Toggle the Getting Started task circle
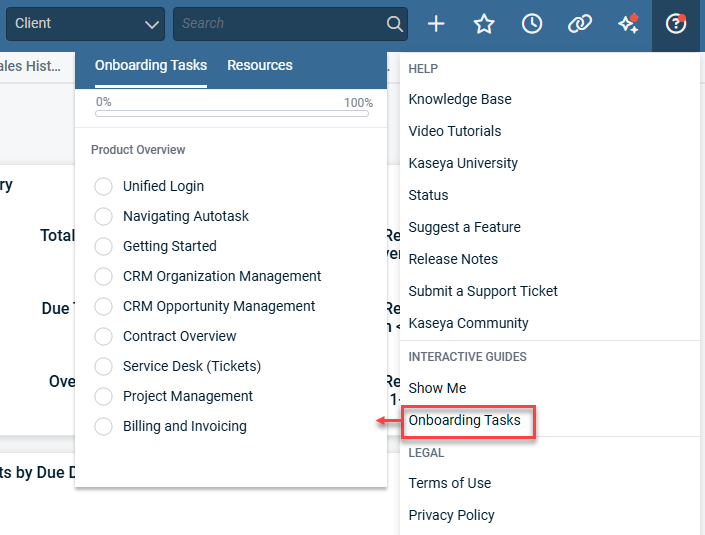 click(x=103, y=246)
